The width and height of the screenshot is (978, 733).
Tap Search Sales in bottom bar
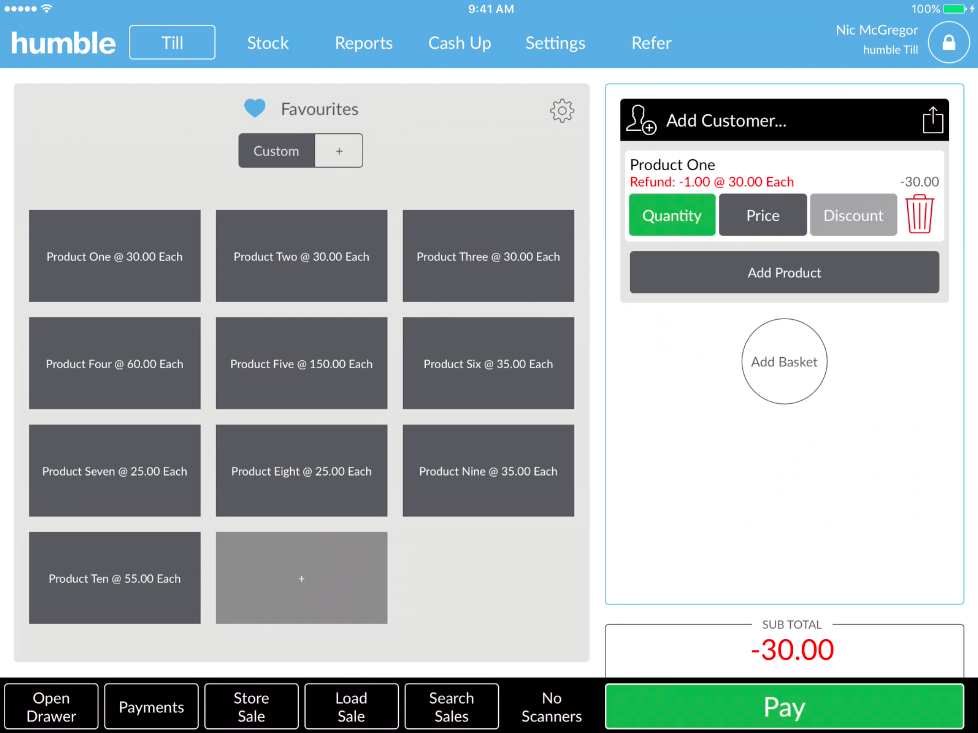[x=452, y=706]
